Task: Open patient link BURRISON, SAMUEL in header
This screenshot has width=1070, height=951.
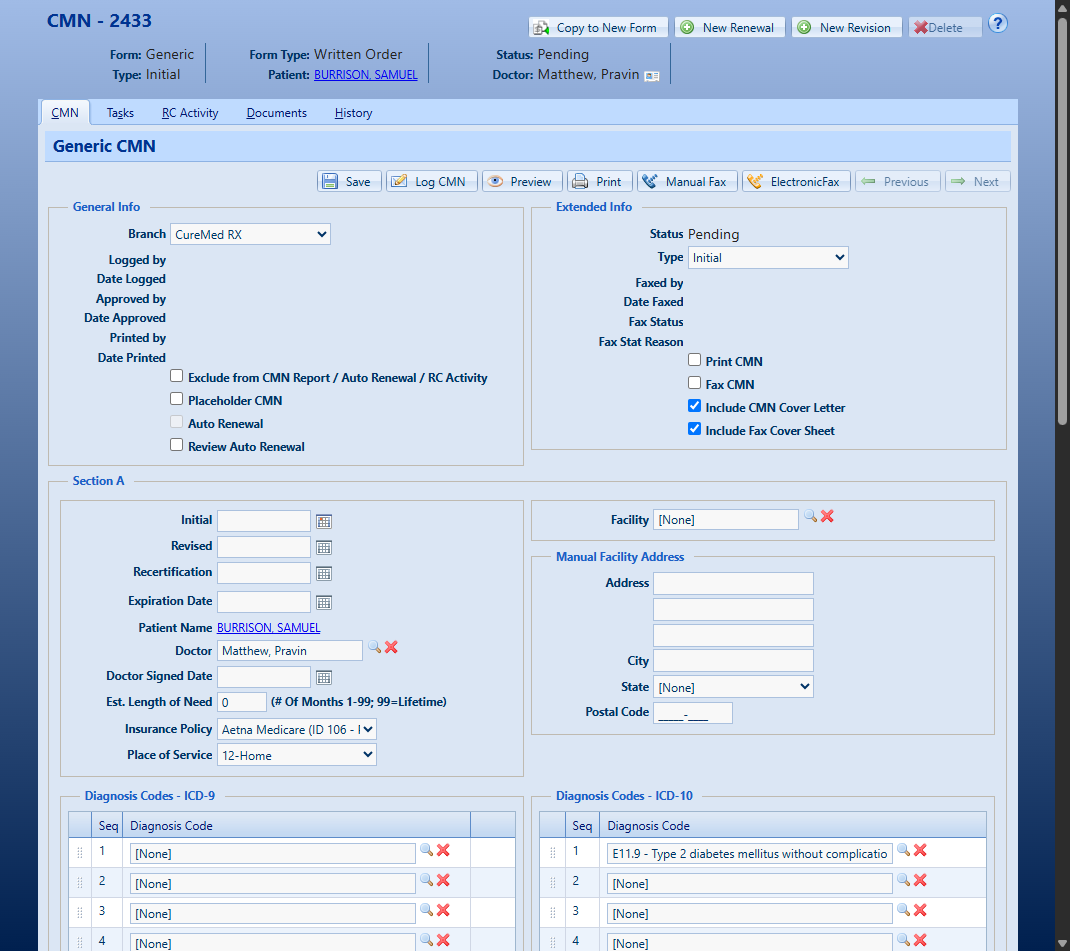Action: 365,75
